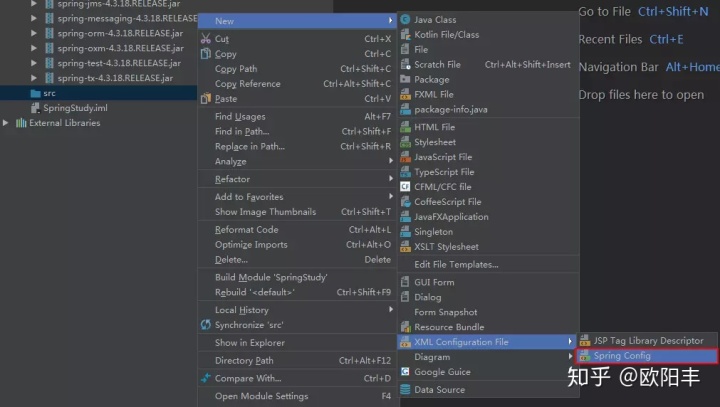This screenshot has width=720, height=407.
Task: Open the Refactor submenu arrow
Action: point(390,178)
